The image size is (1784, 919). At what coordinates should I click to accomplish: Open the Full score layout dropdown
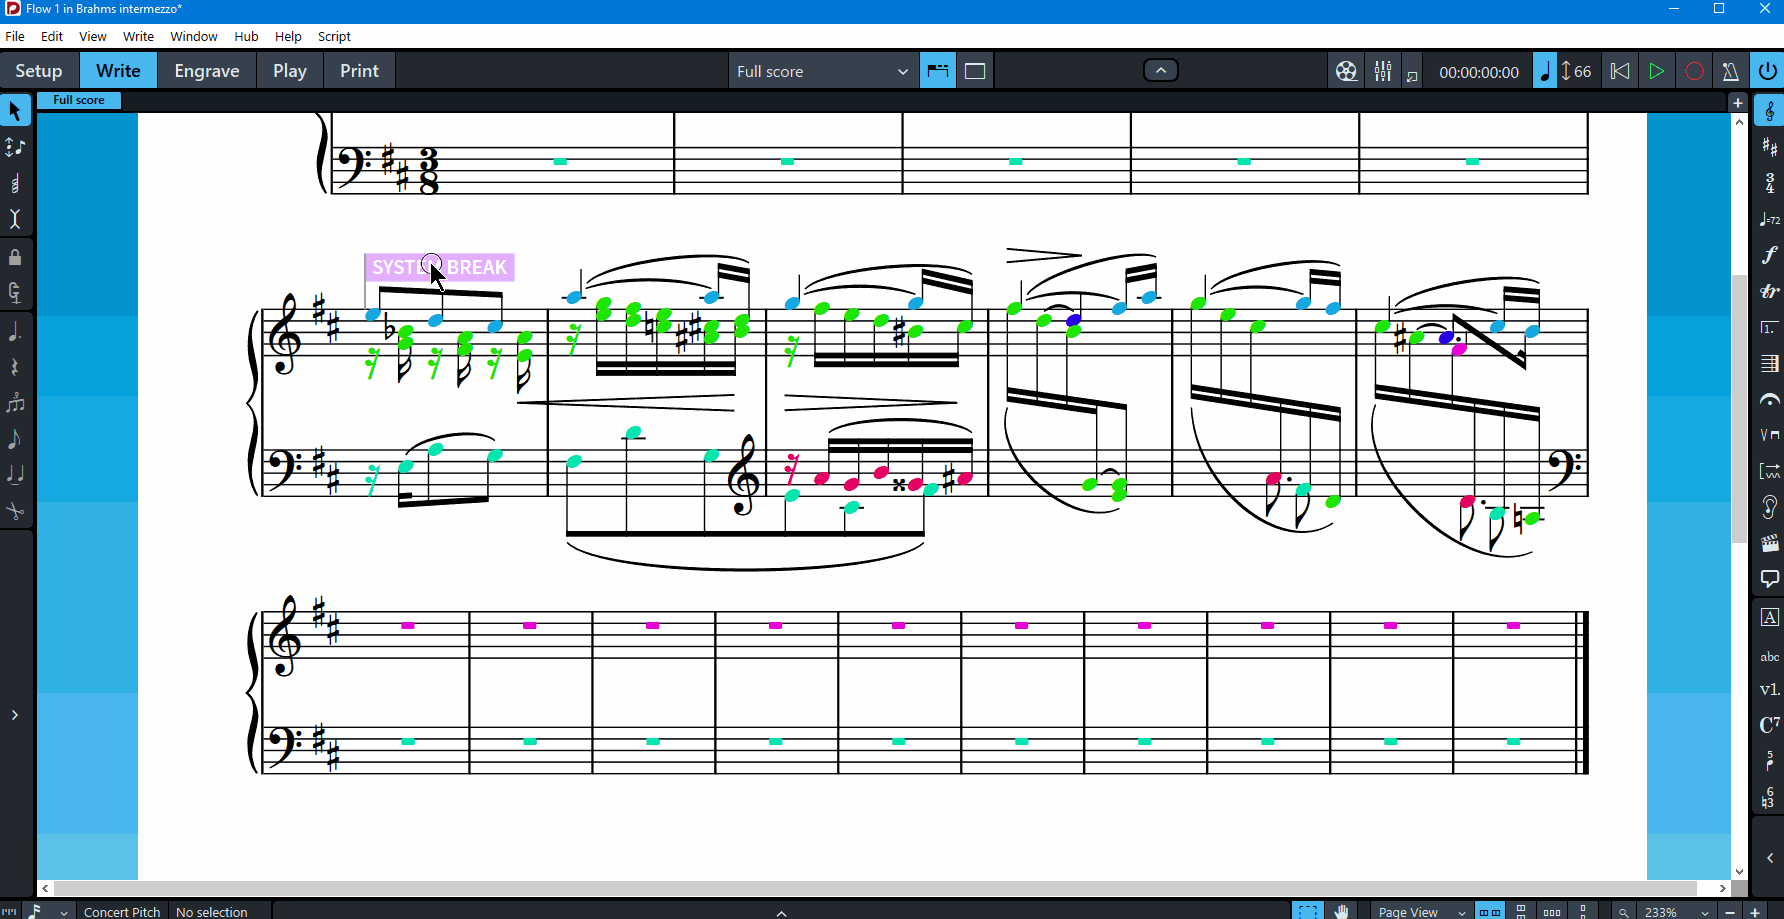tap(823, 71)
